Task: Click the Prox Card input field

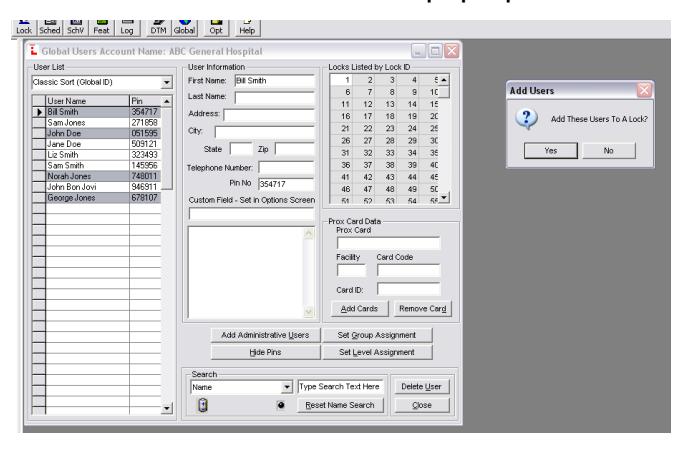Action: (x=388, y=243)
